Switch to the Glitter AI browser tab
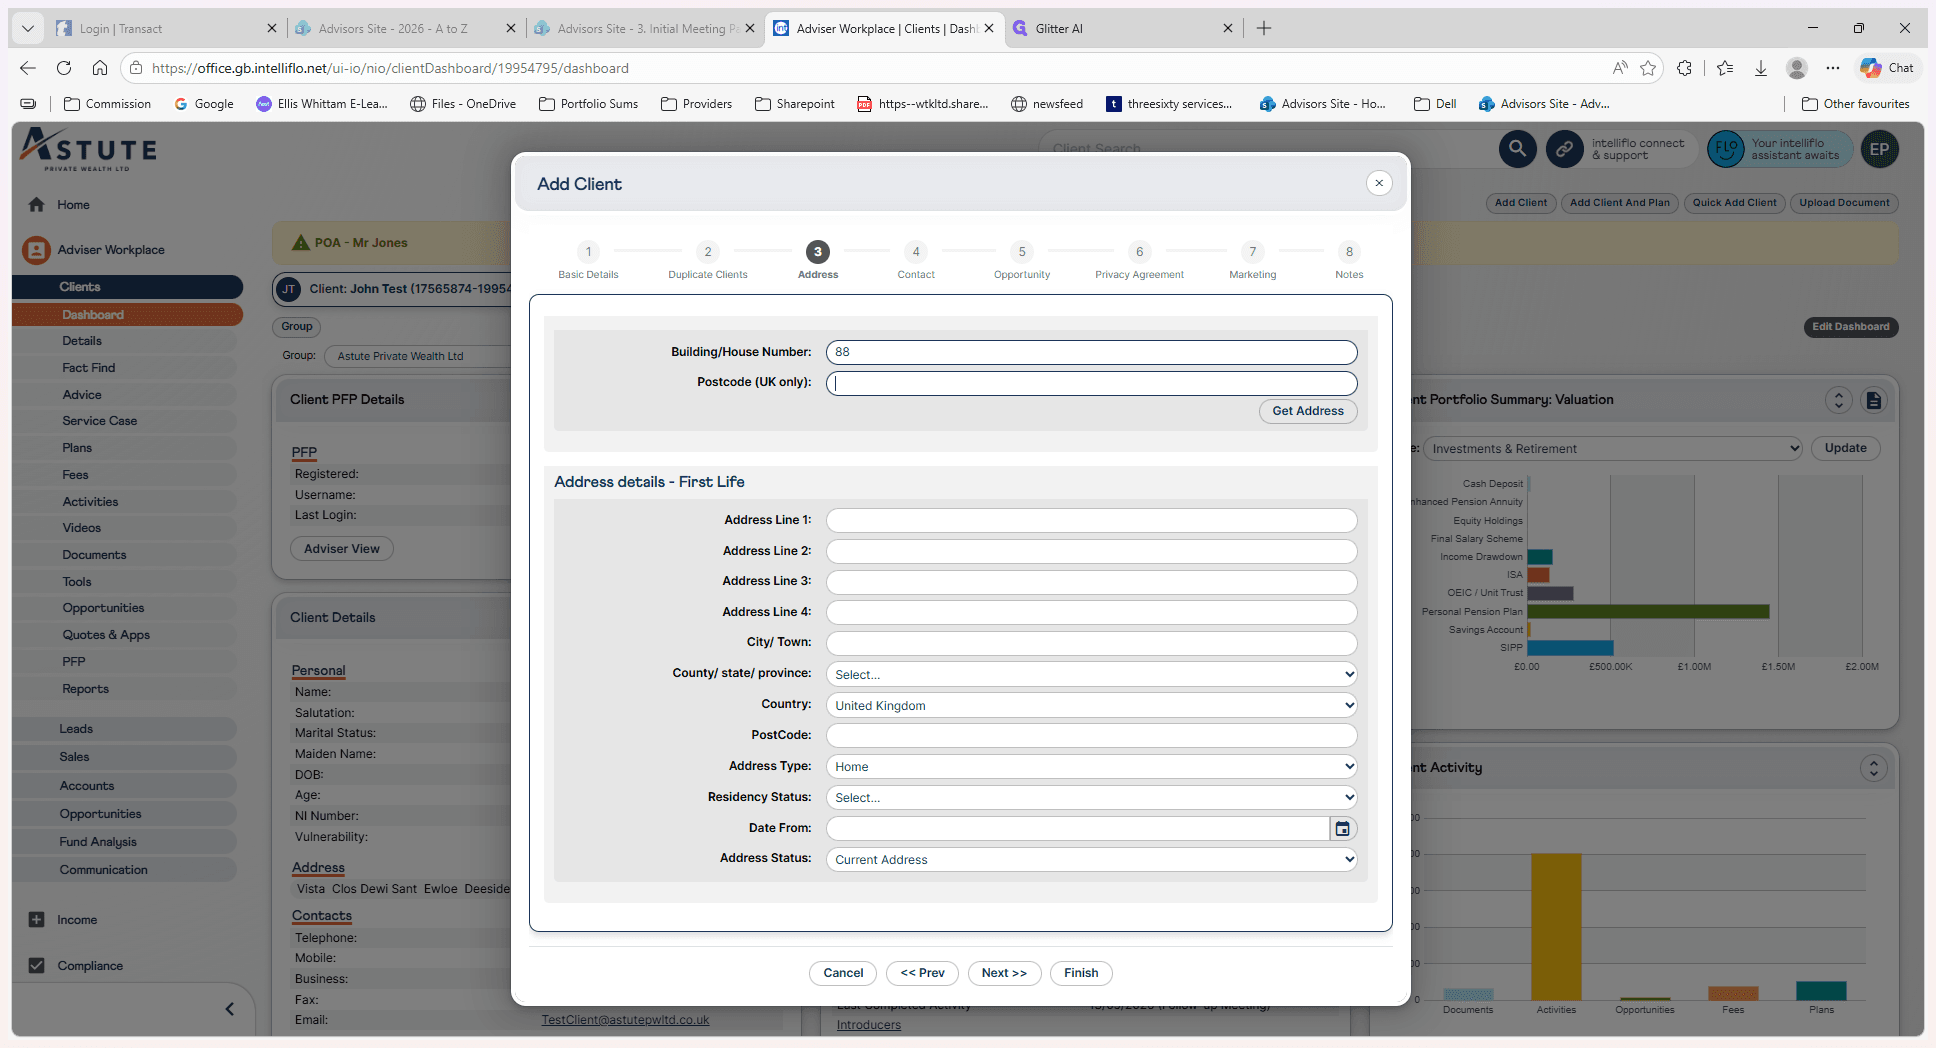The width and height of the screenshot is (1936, 1048). coord(1124,29)
